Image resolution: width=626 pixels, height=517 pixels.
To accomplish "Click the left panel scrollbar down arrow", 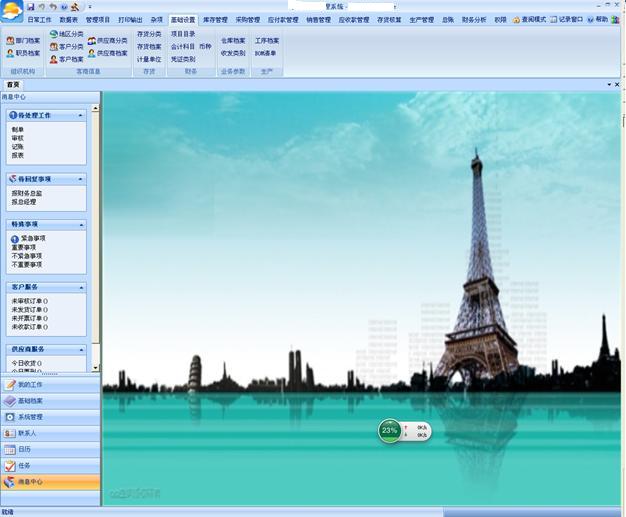I will 95,368.
